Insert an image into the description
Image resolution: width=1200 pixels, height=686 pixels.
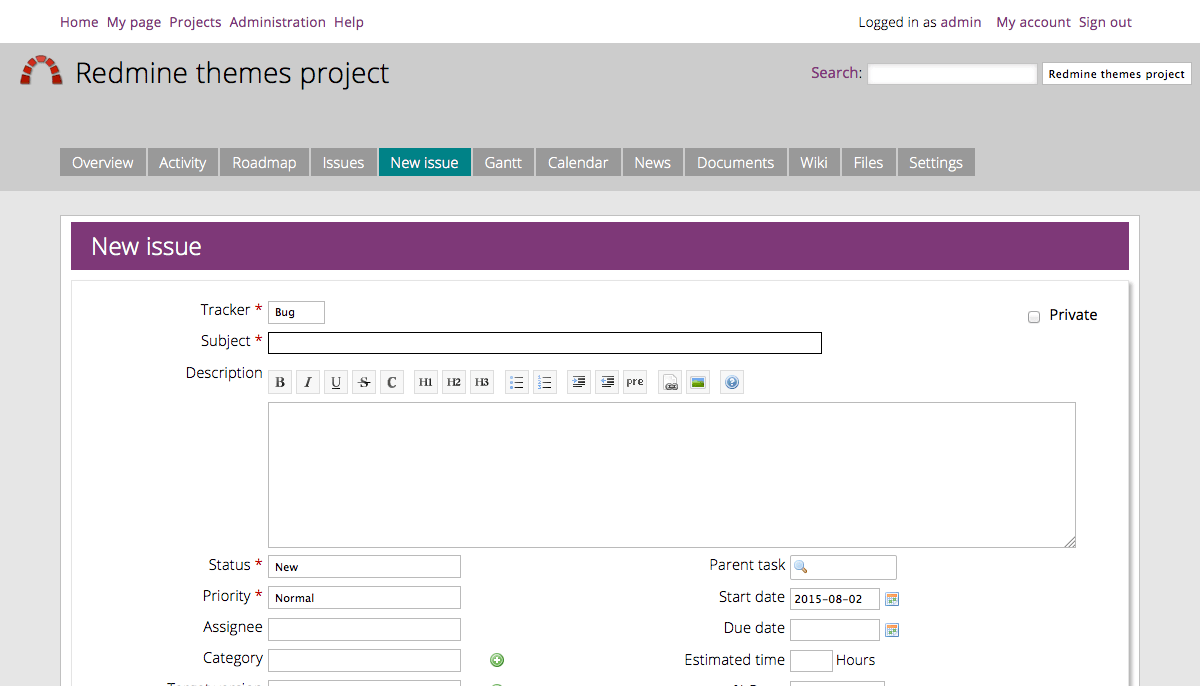coord(698,382)
